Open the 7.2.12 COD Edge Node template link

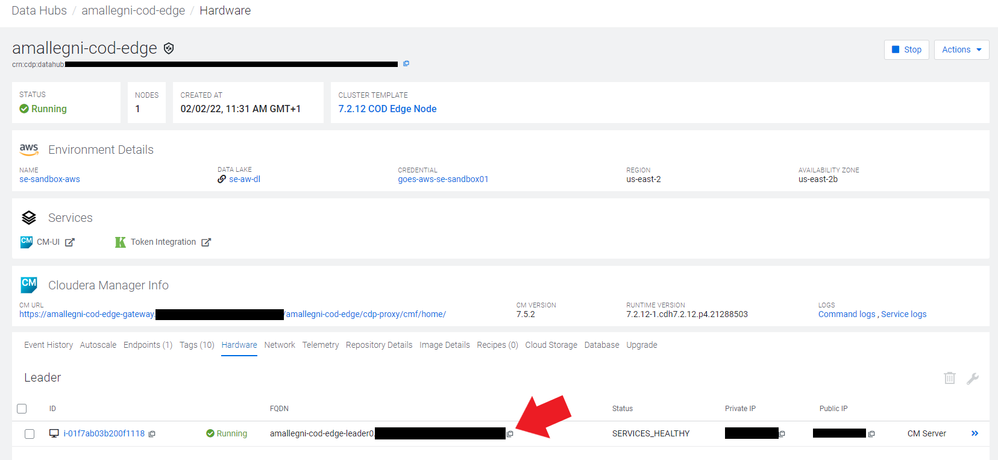[388, 109]
